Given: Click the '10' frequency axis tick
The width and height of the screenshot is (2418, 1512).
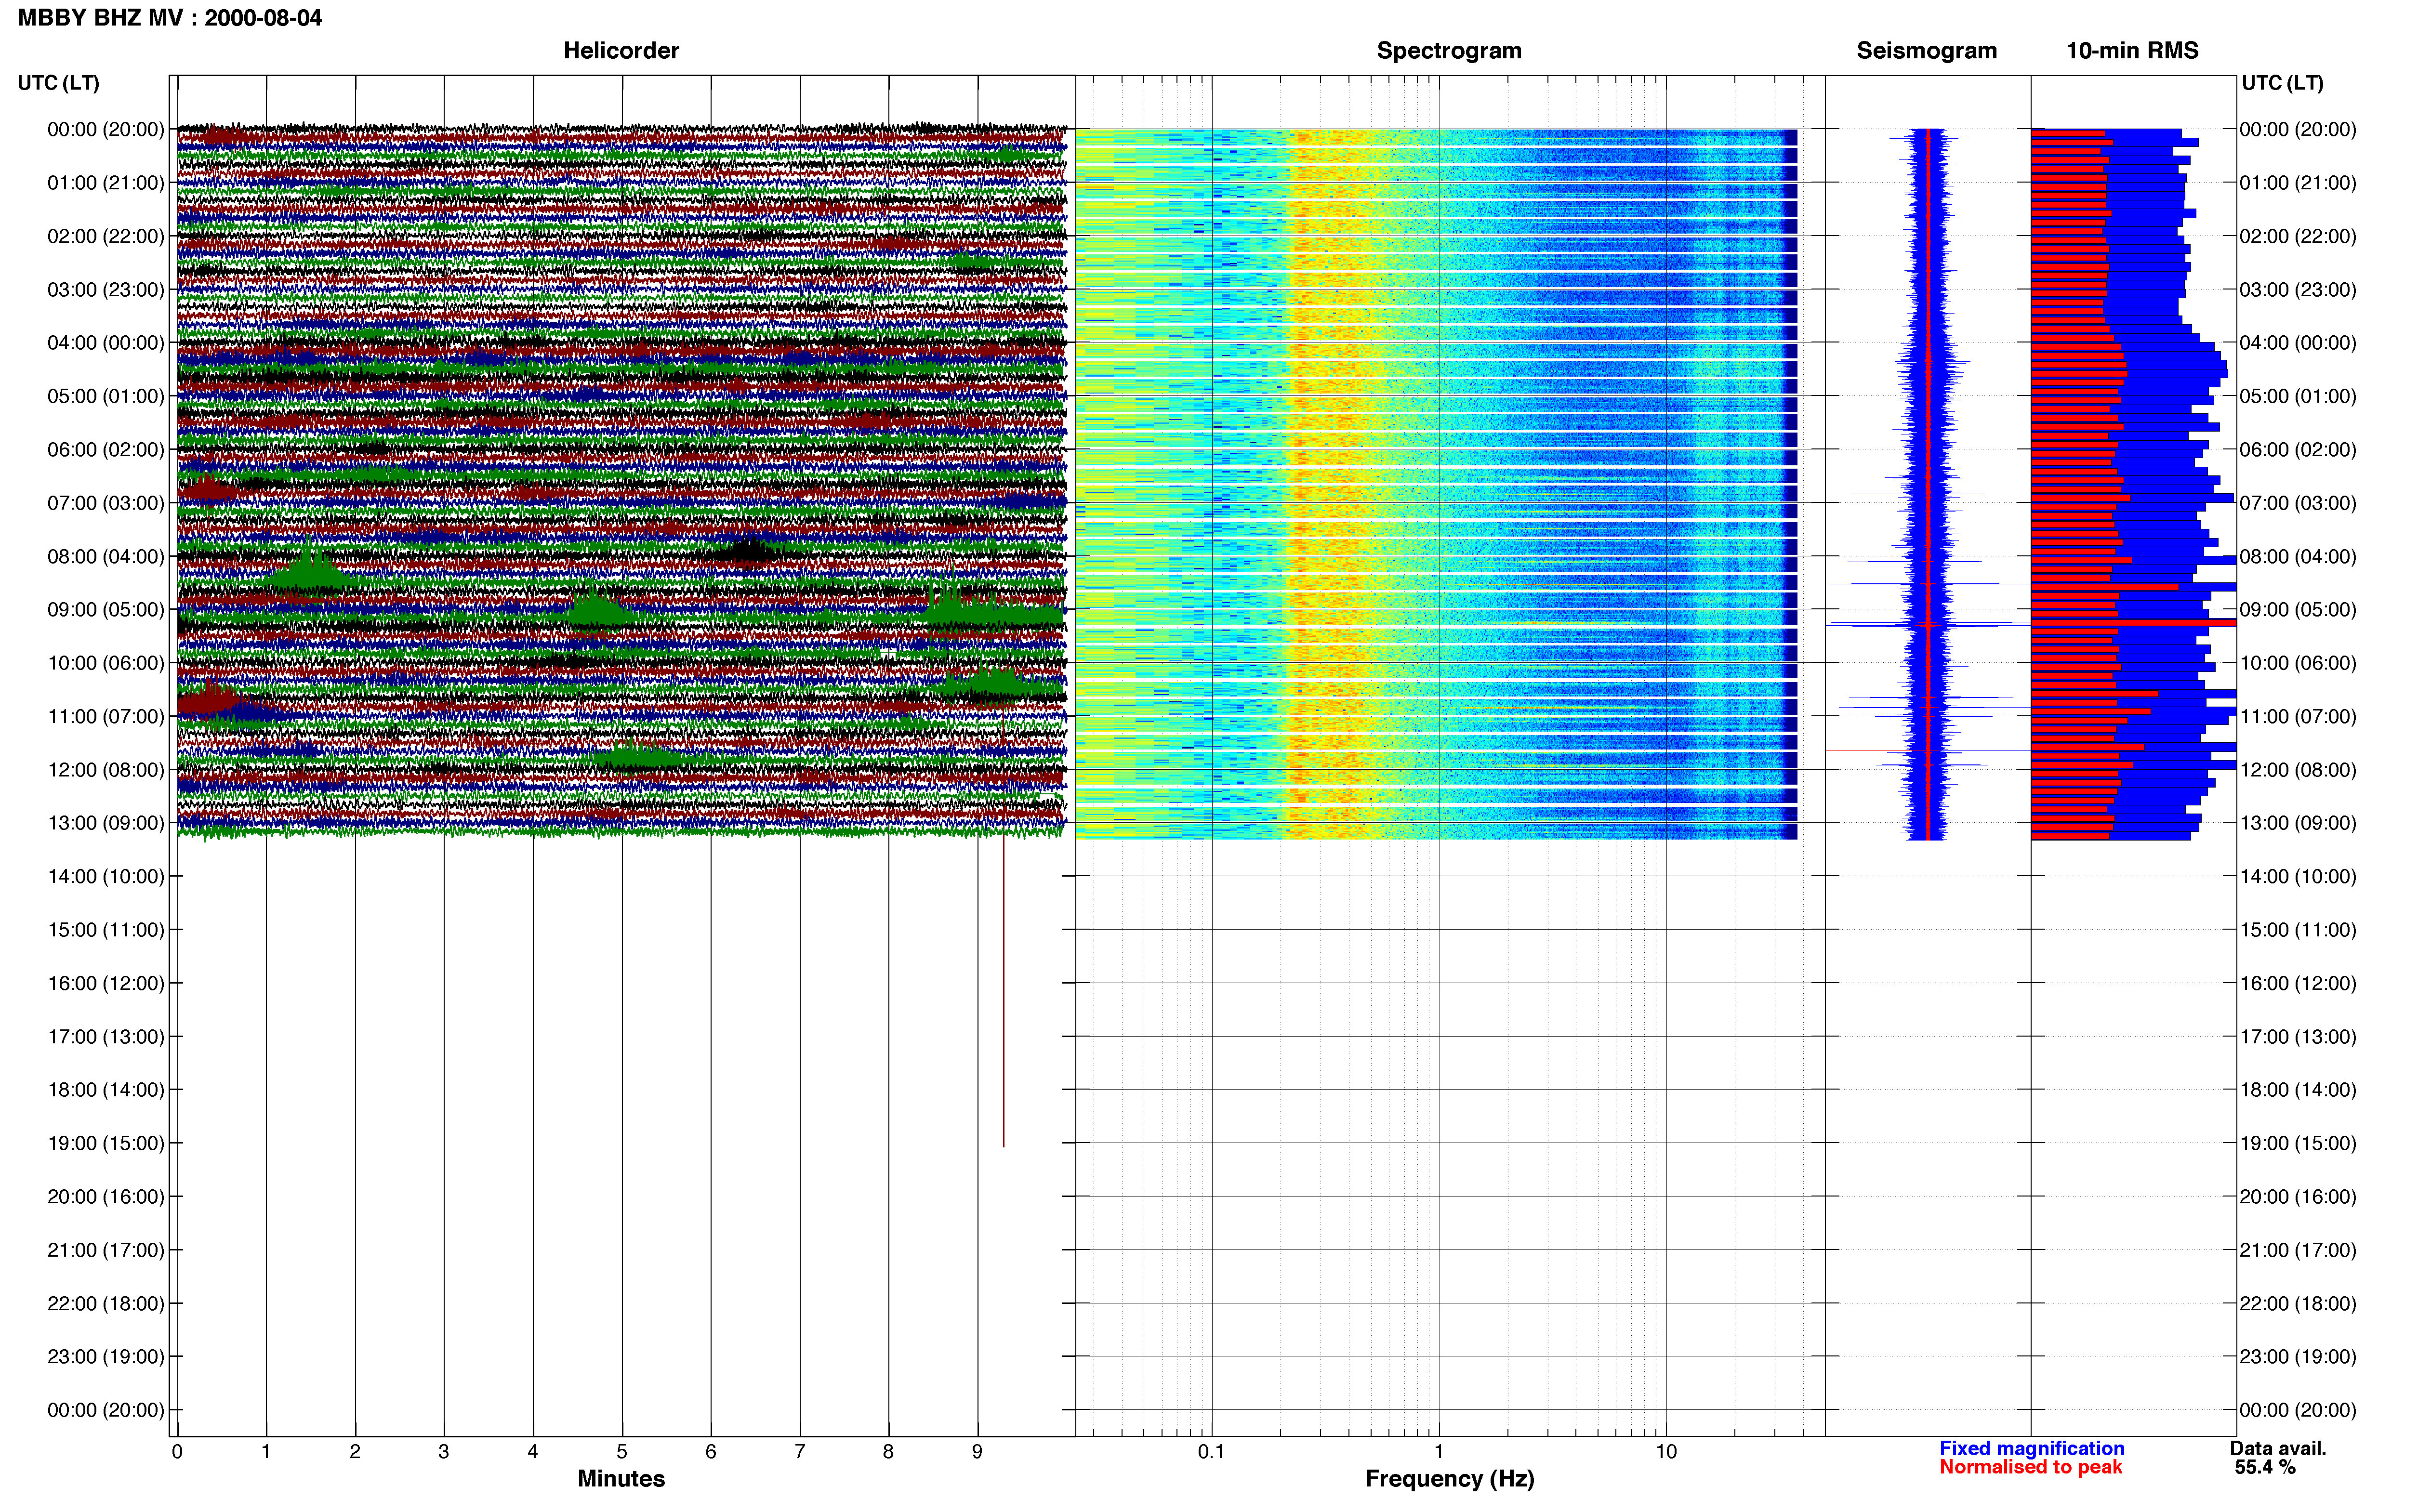Looking at the screenshot, I should tap(1666, 1452).
